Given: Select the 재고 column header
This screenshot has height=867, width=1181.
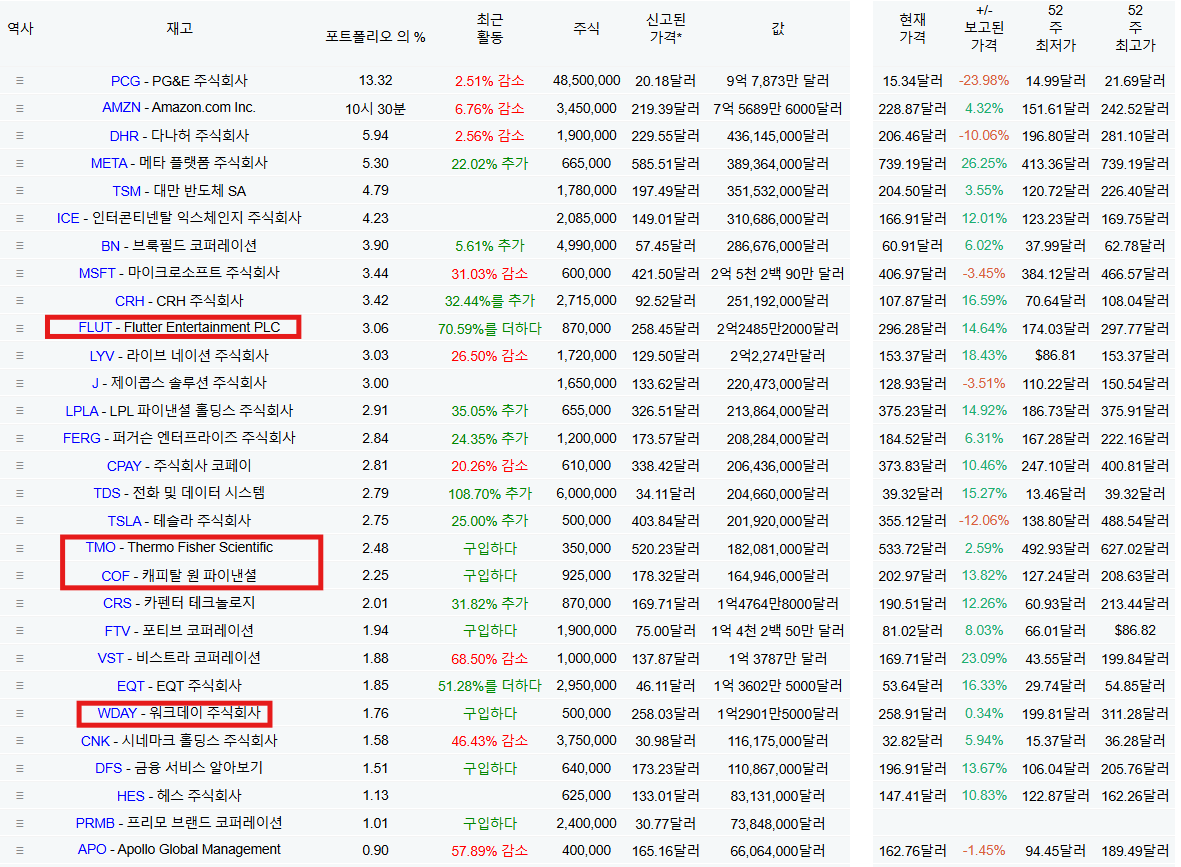Looking at the screenshot, I should (180, 28).
